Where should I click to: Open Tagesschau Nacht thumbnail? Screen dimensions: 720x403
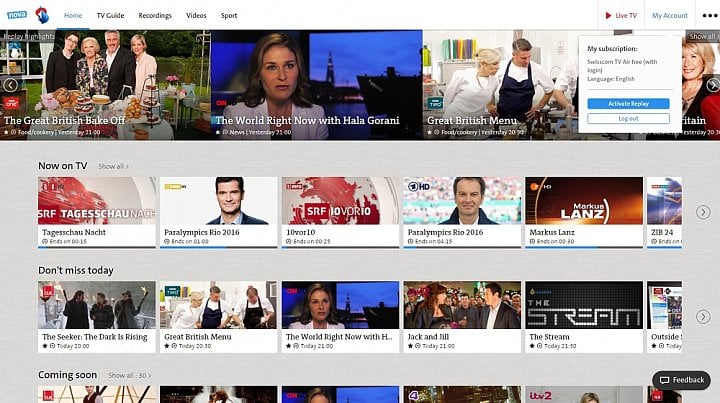coord(97,201)
